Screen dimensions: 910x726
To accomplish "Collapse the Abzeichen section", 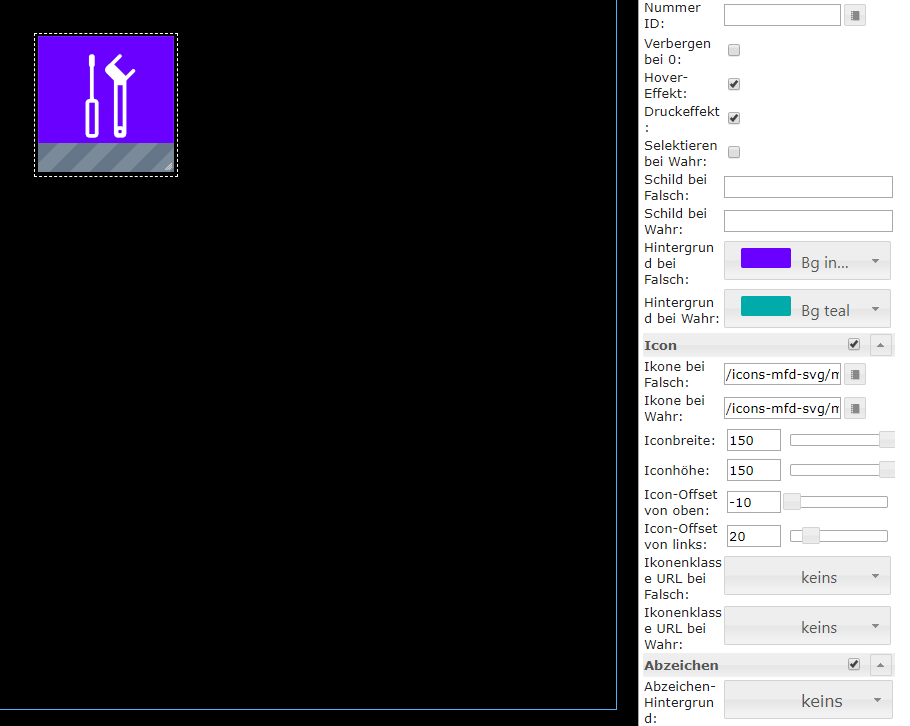I will coord(880,664).
